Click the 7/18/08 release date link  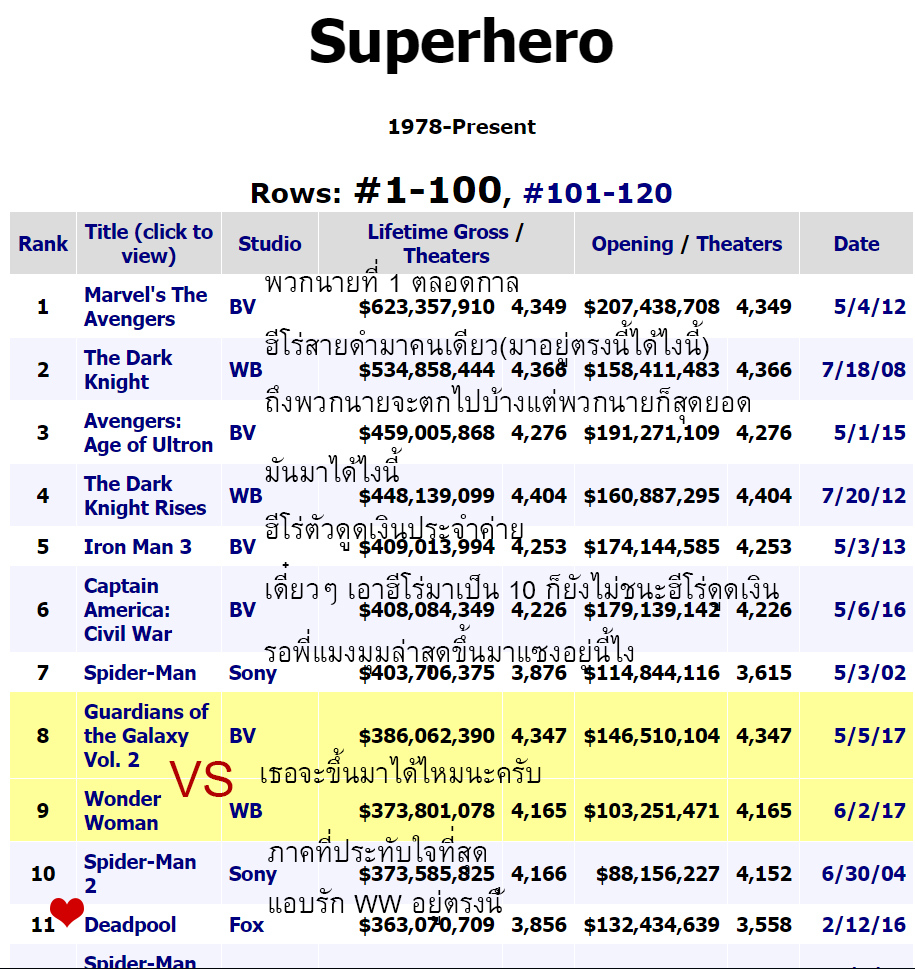863,370
